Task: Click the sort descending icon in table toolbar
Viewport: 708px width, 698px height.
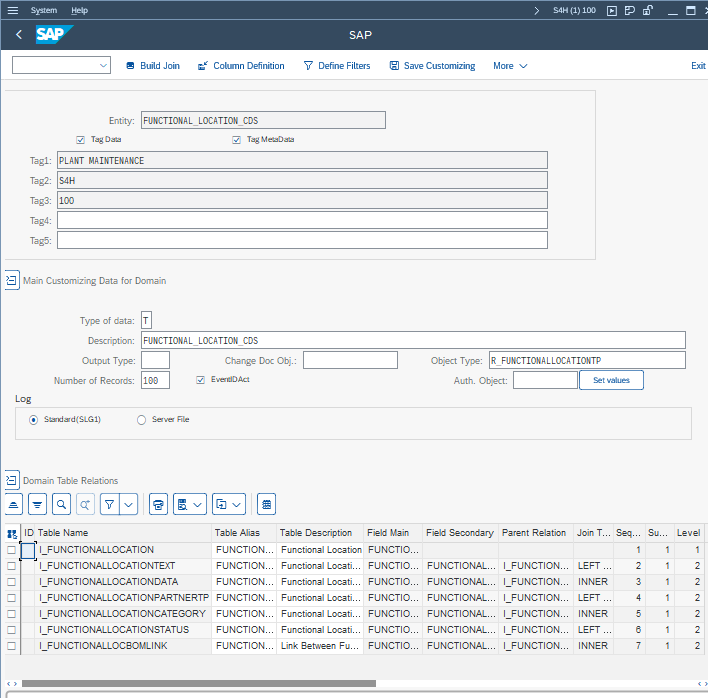Action: point(37,504)
